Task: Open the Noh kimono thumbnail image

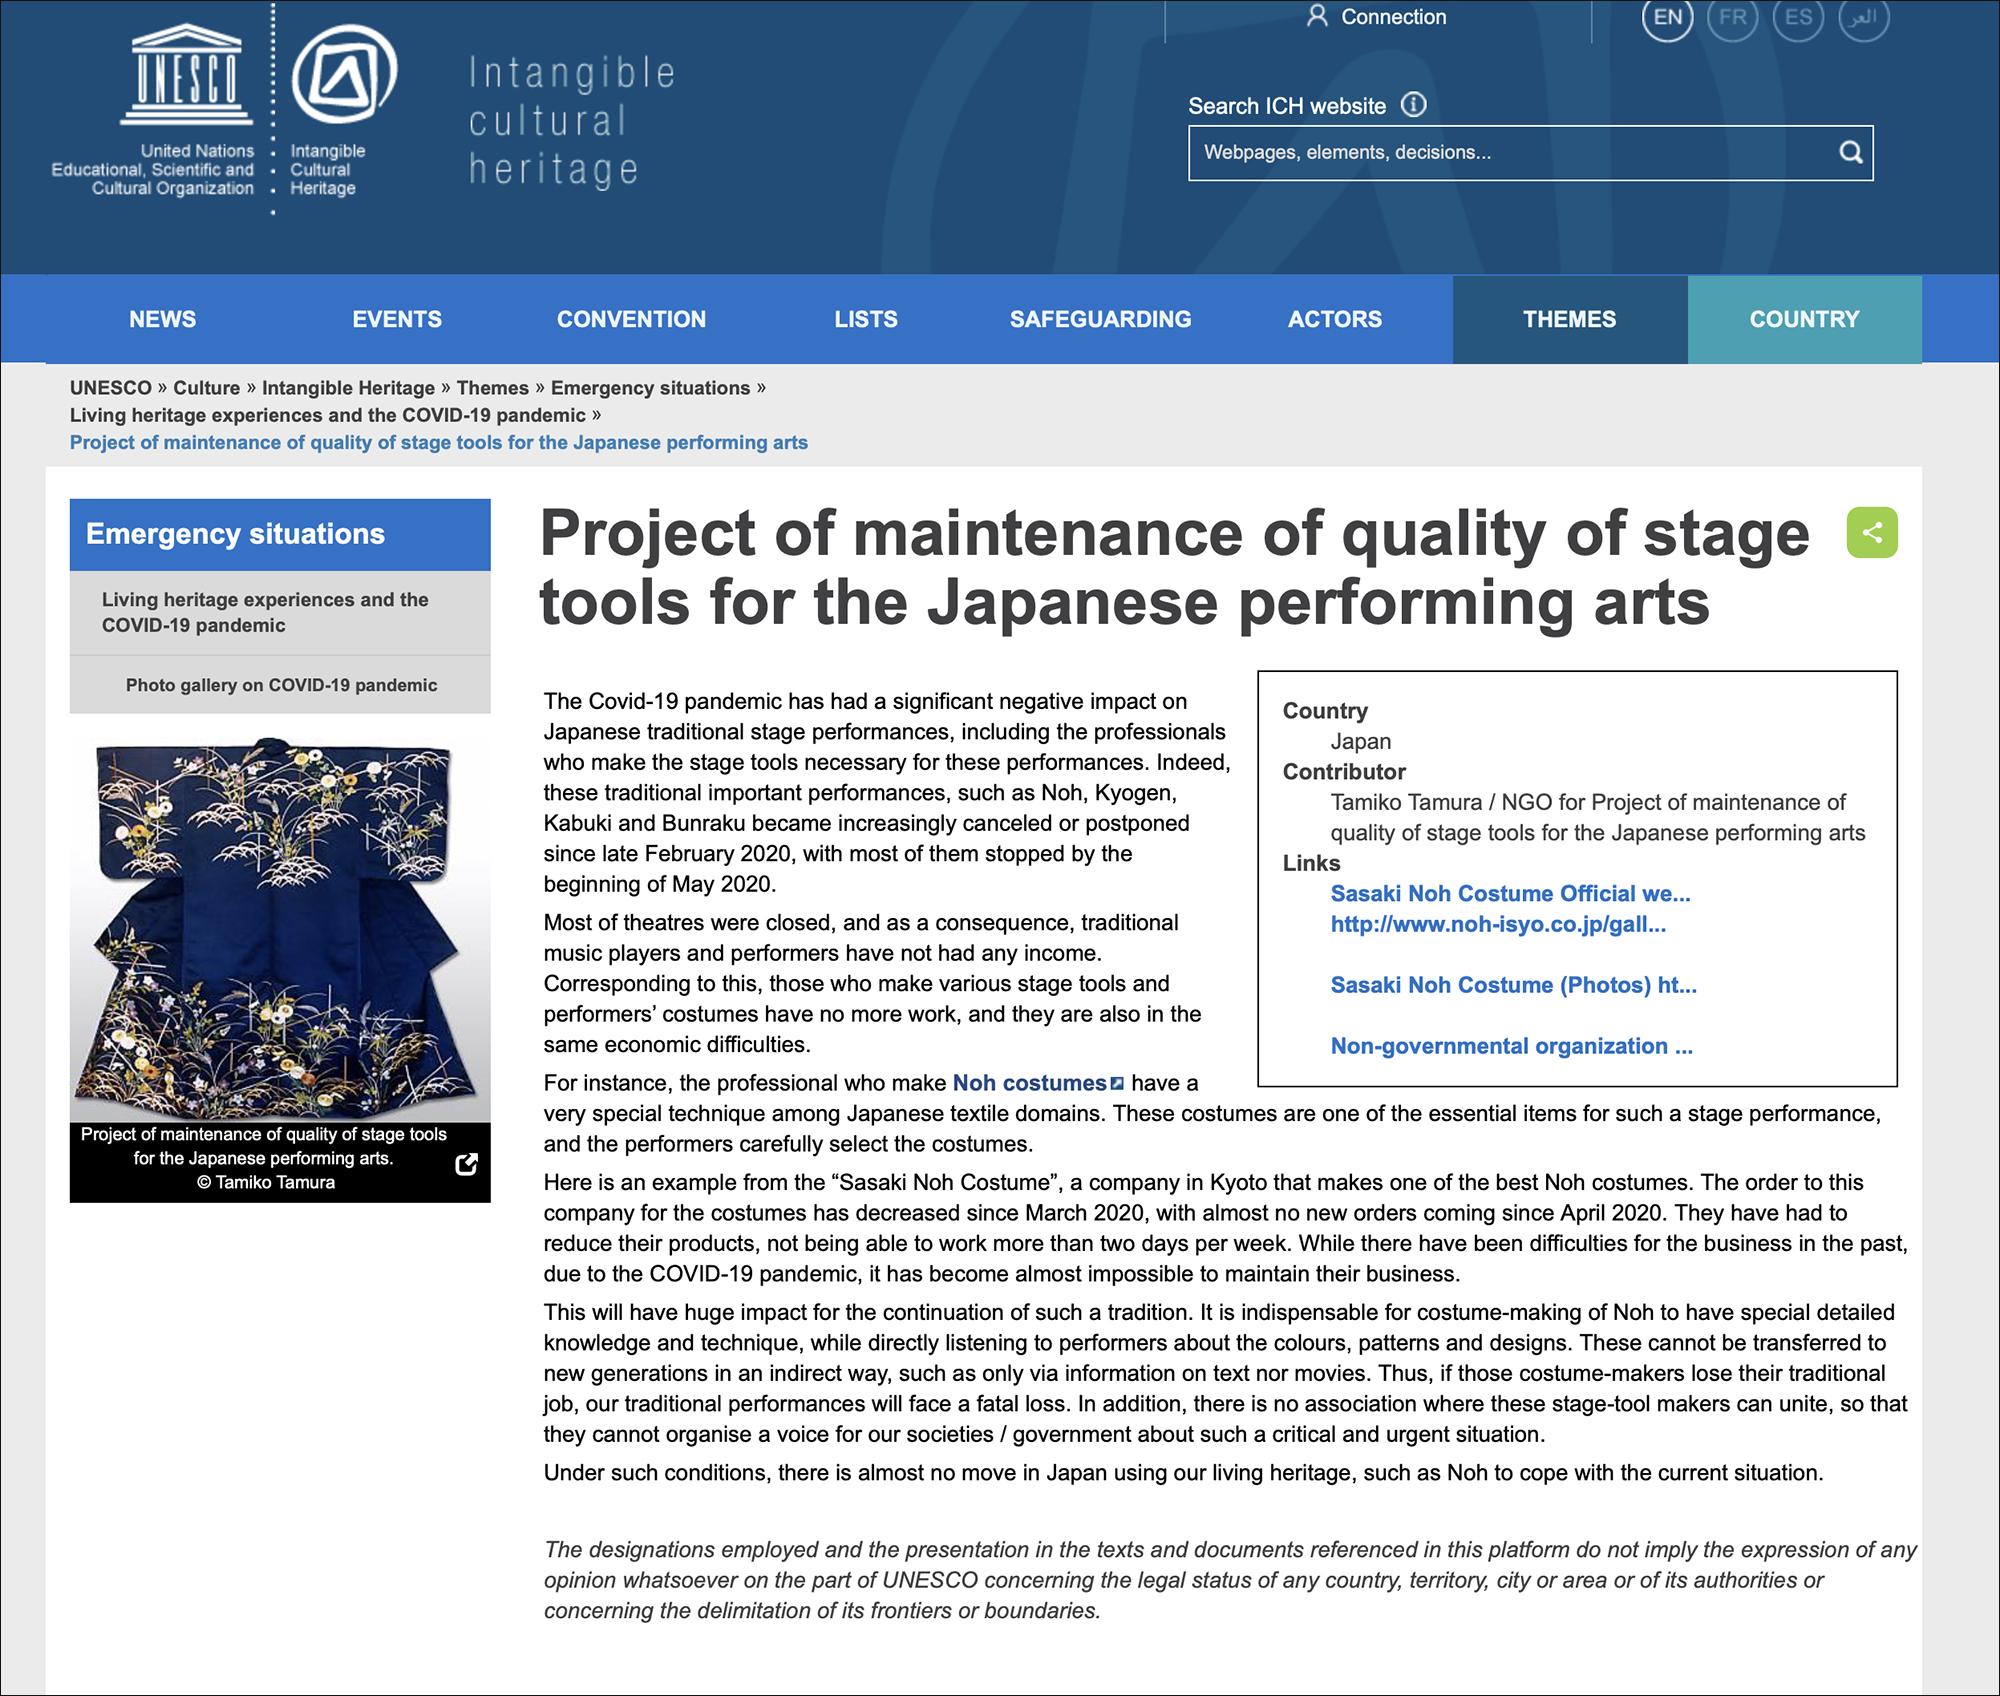Action: [280, 930]
